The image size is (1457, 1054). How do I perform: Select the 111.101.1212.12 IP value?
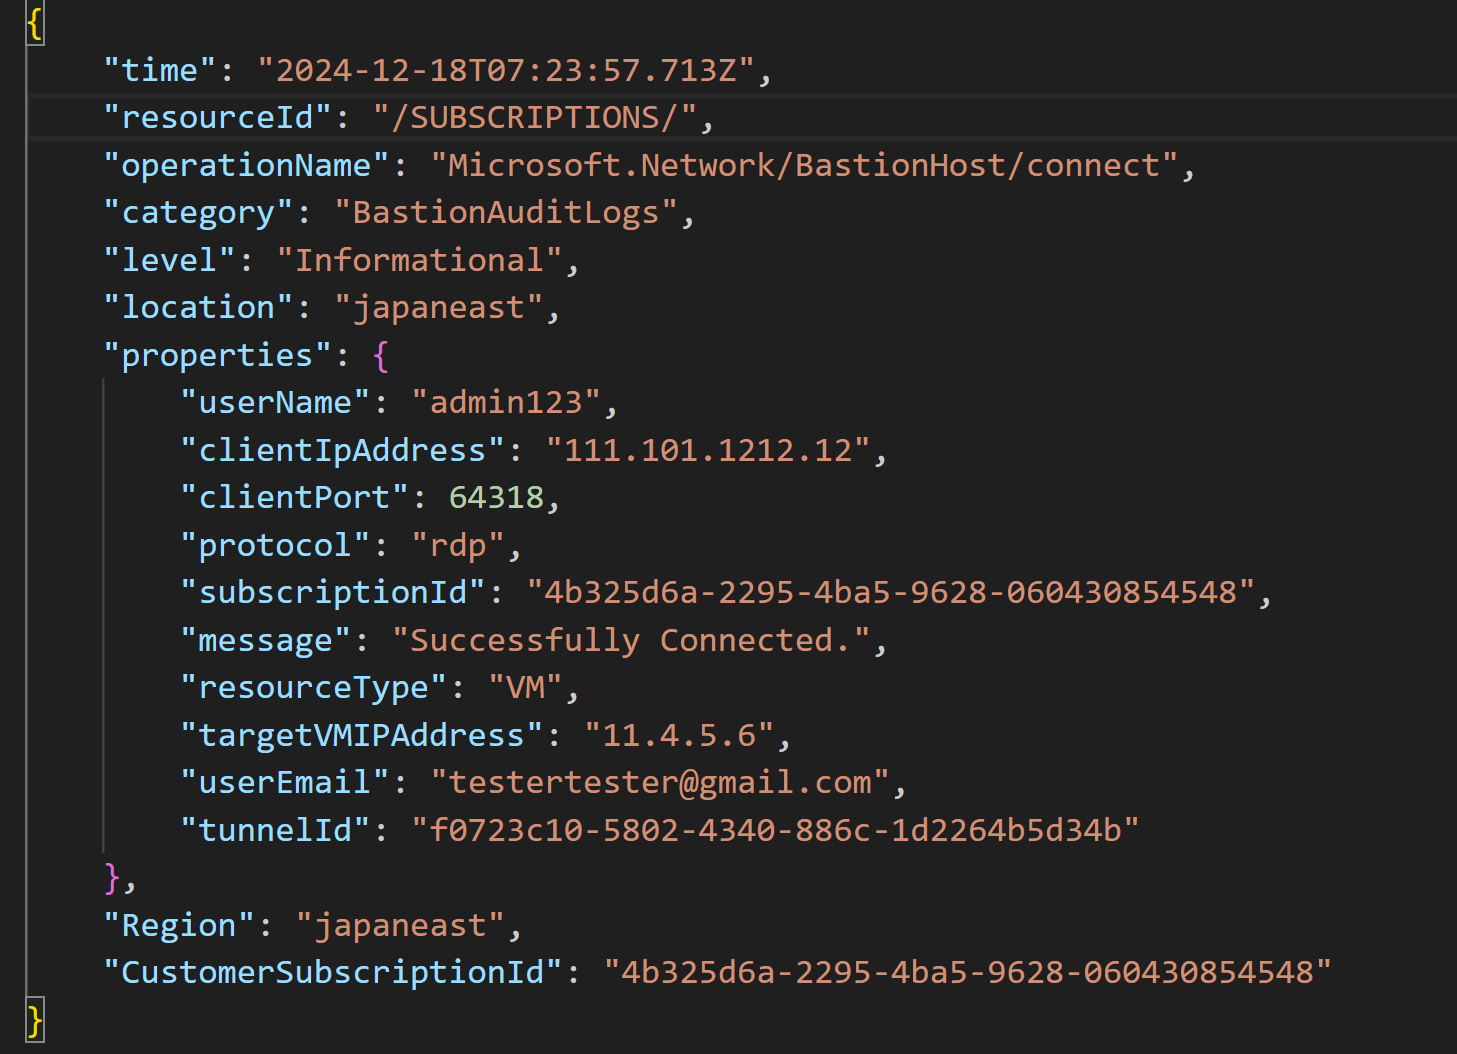tap(708, 450)
